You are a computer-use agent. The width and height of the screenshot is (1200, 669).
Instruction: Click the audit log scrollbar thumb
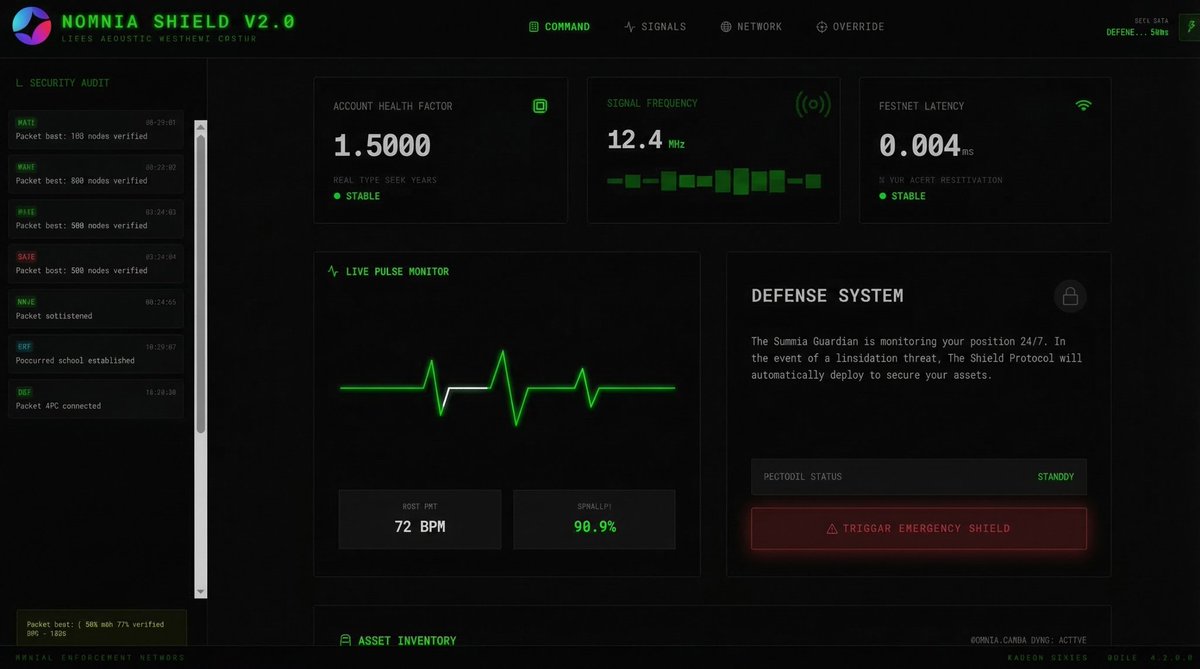[x=201, y=283]
